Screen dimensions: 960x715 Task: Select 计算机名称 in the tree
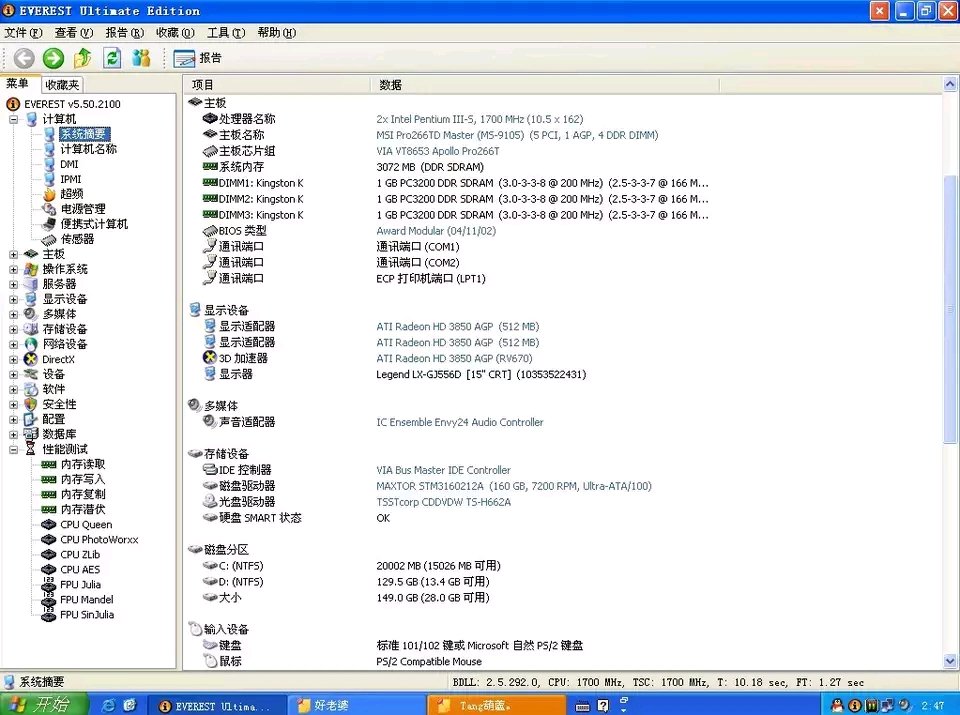tap(88, 149)
